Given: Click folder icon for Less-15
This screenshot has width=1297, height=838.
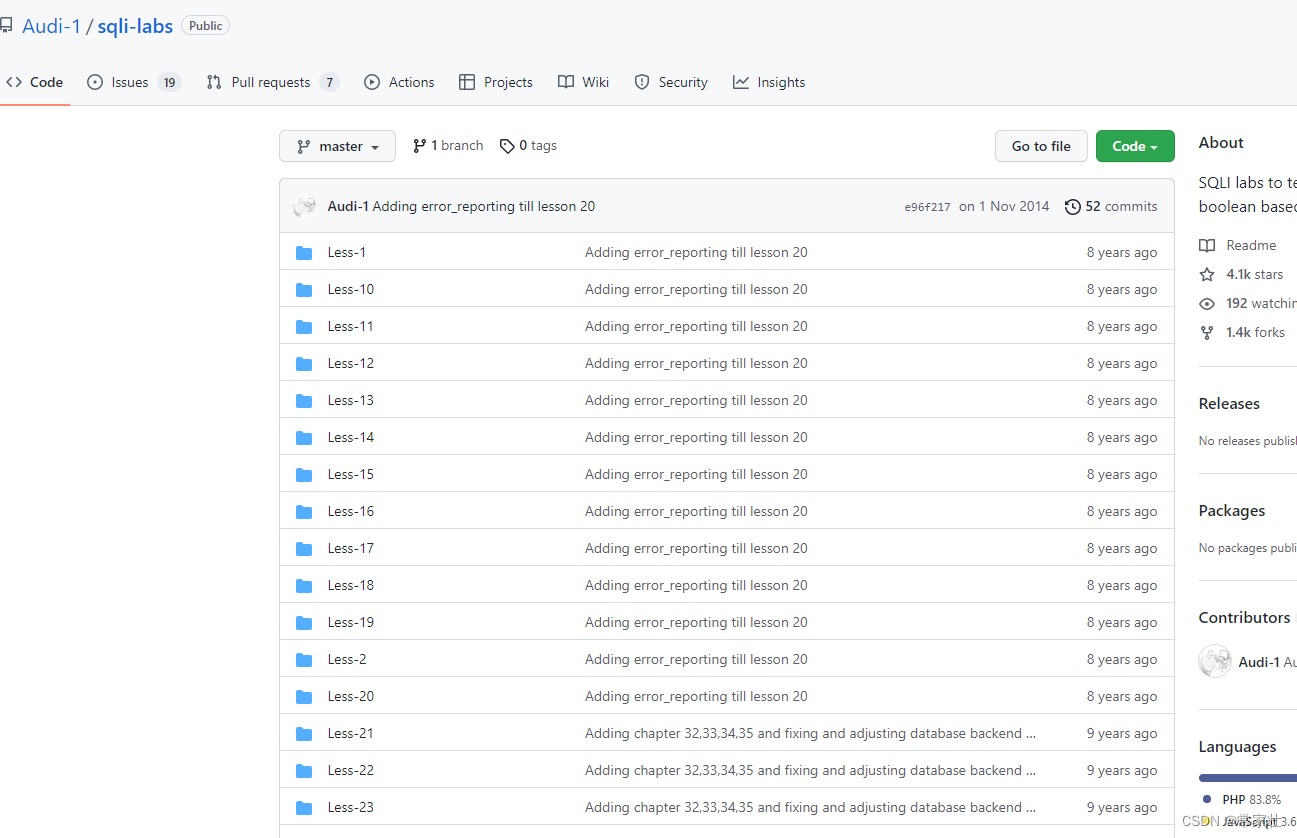Looking at the screenshot, I should point(304,475).
